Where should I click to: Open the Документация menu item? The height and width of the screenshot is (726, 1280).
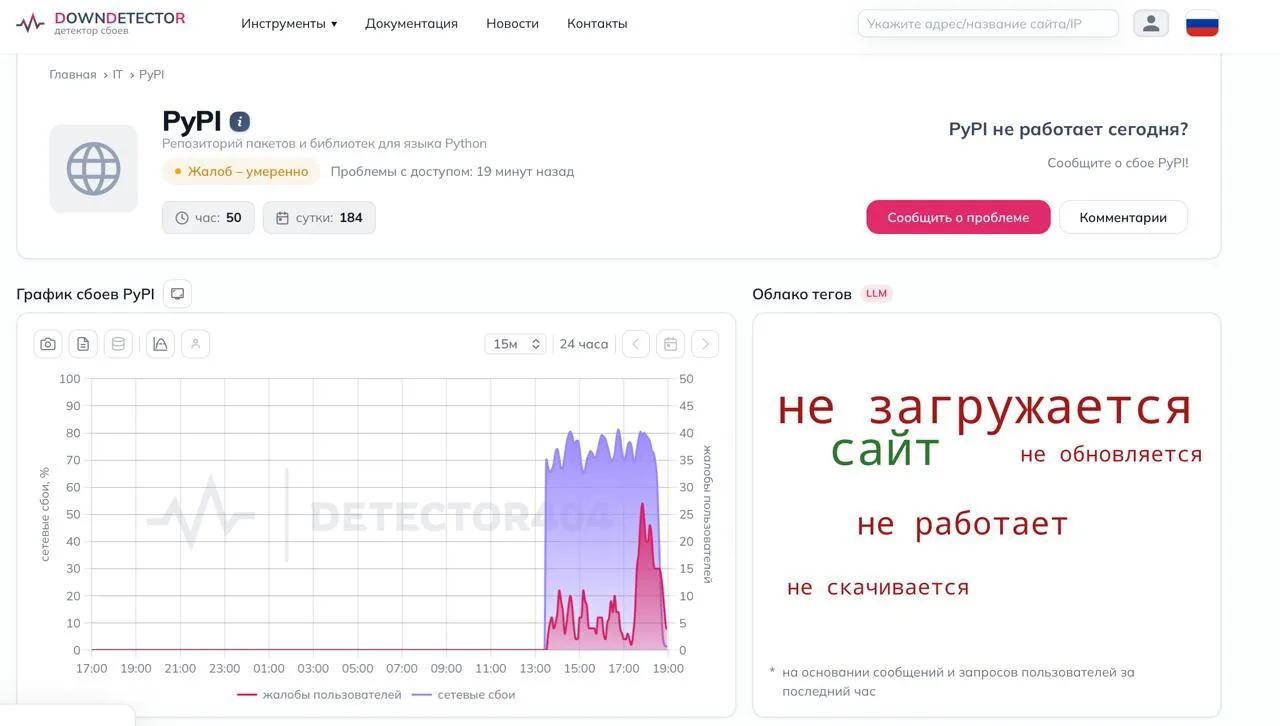pos(411,23)
